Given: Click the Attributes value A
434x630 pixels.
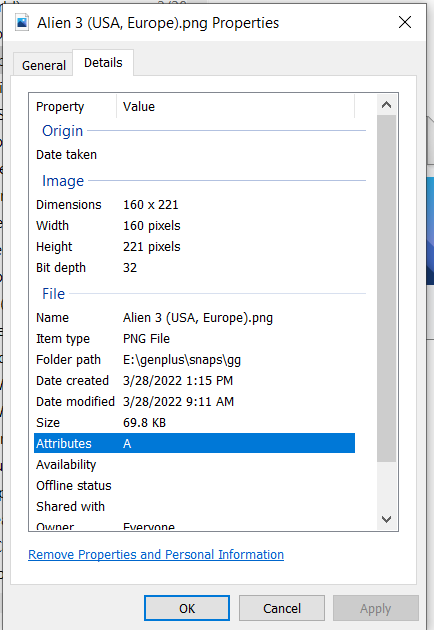Looking at the screenshot, I should 127,444.
